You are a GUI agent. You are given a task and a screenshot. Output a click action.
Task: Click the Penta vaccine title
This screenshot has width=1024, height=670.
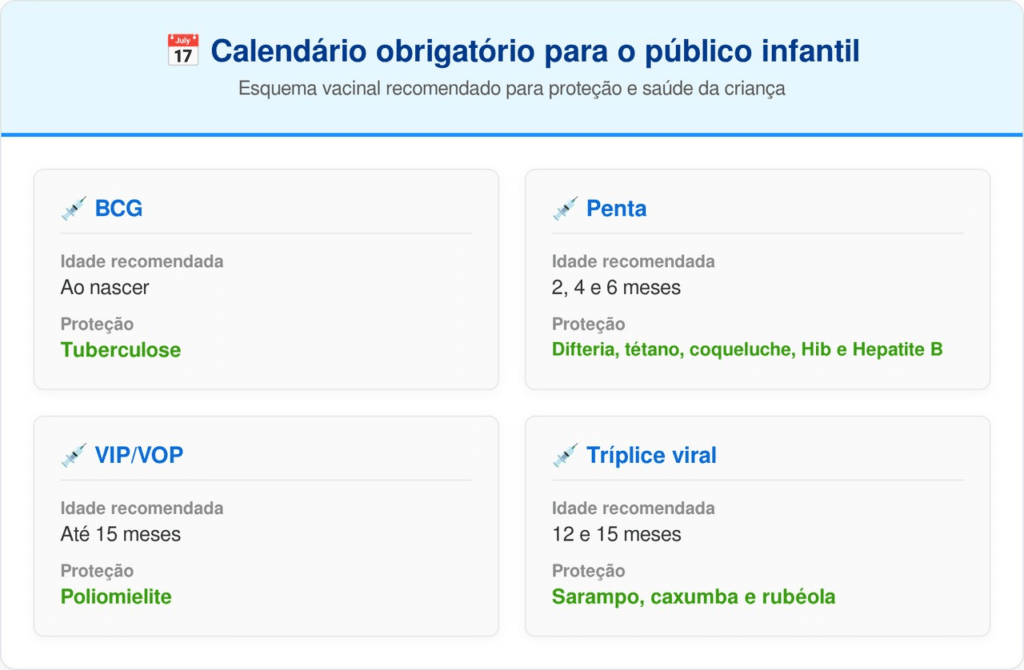tap(616, 209)
